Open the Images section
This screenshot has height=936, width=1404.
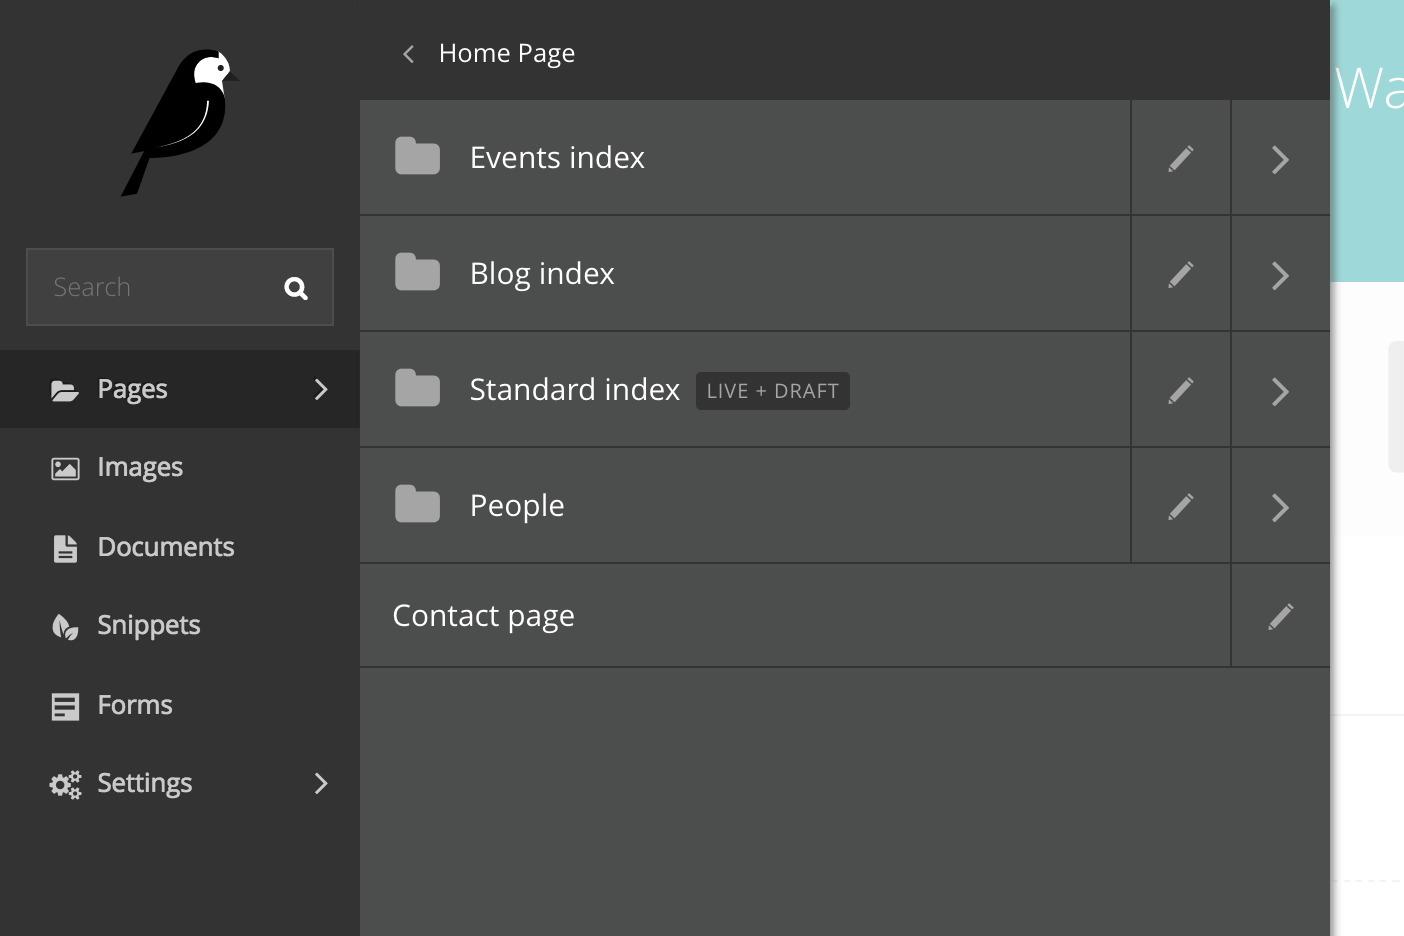tap(140, 467)
